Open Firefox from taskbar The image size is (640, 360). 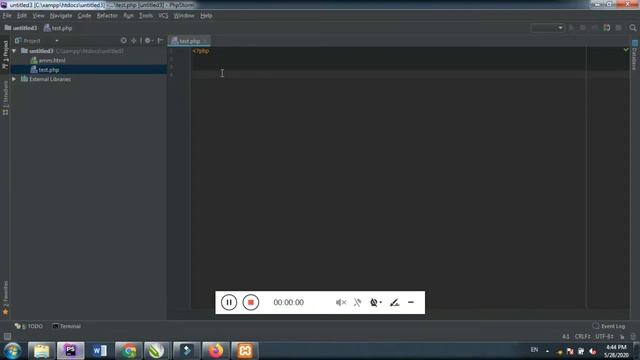216,351
